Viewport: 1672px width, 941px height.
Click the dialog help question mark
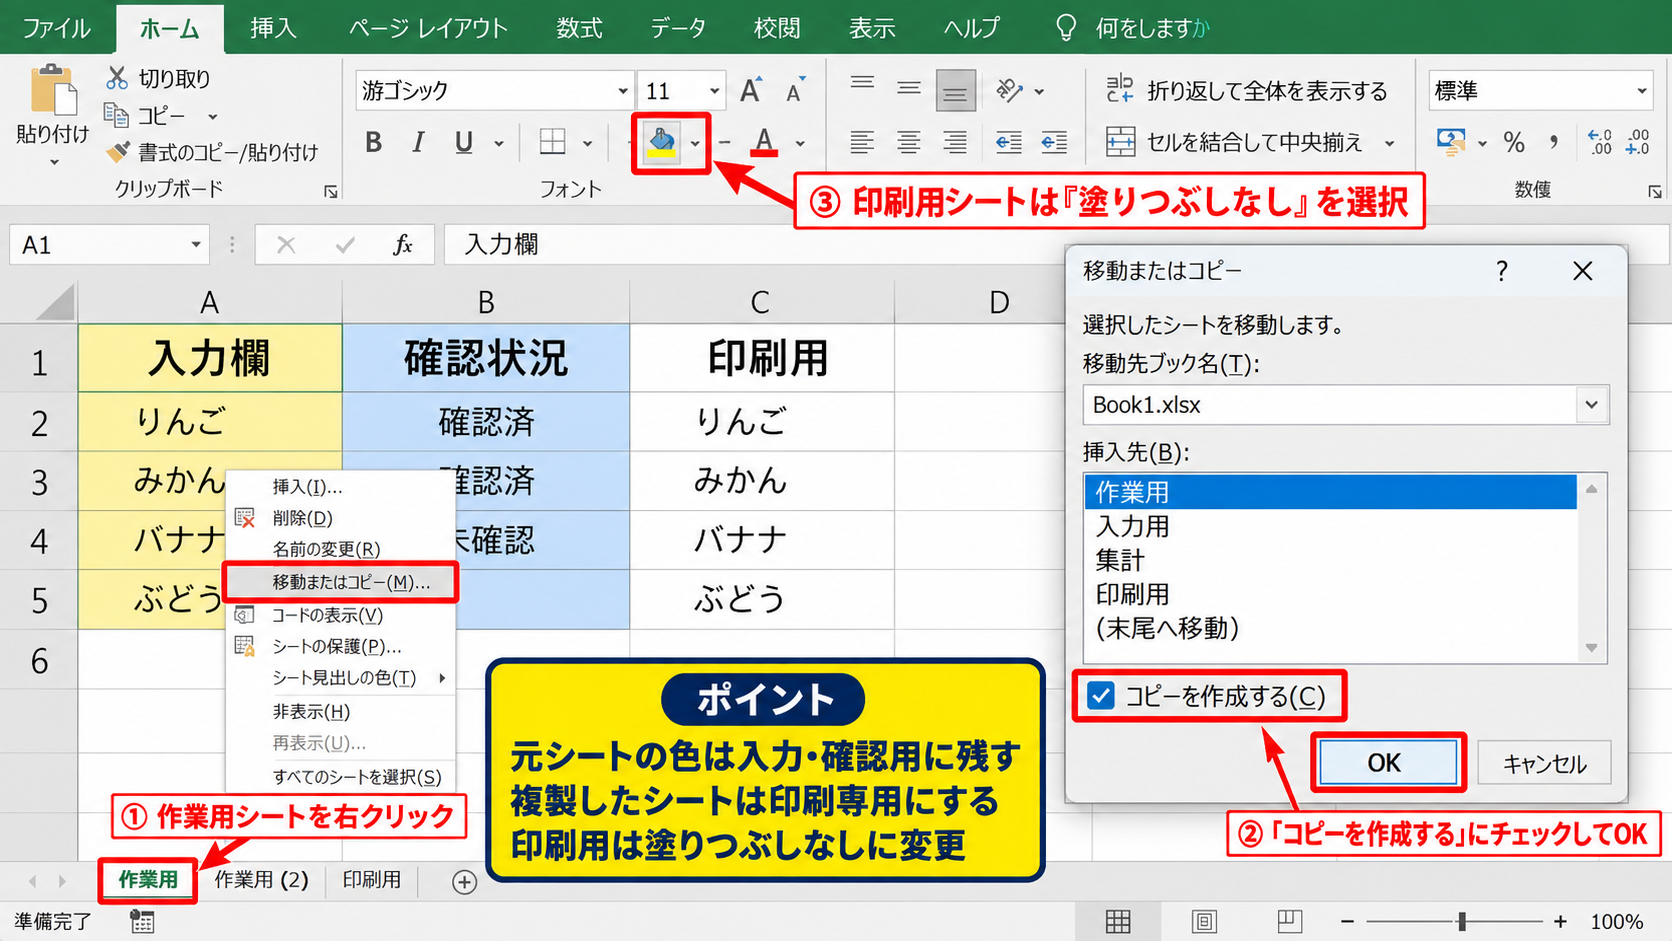[x=1501, y=271]
